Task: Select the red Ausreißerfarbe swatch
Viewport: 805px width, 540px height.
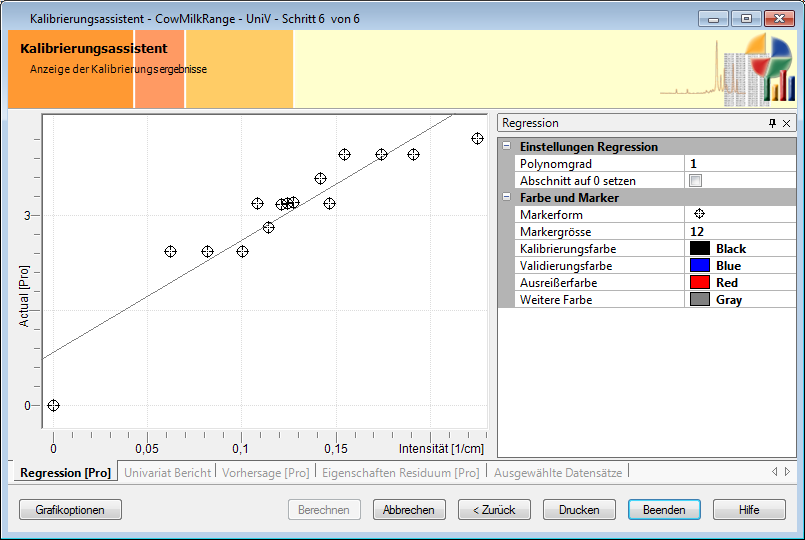Action: pos(699,283)
